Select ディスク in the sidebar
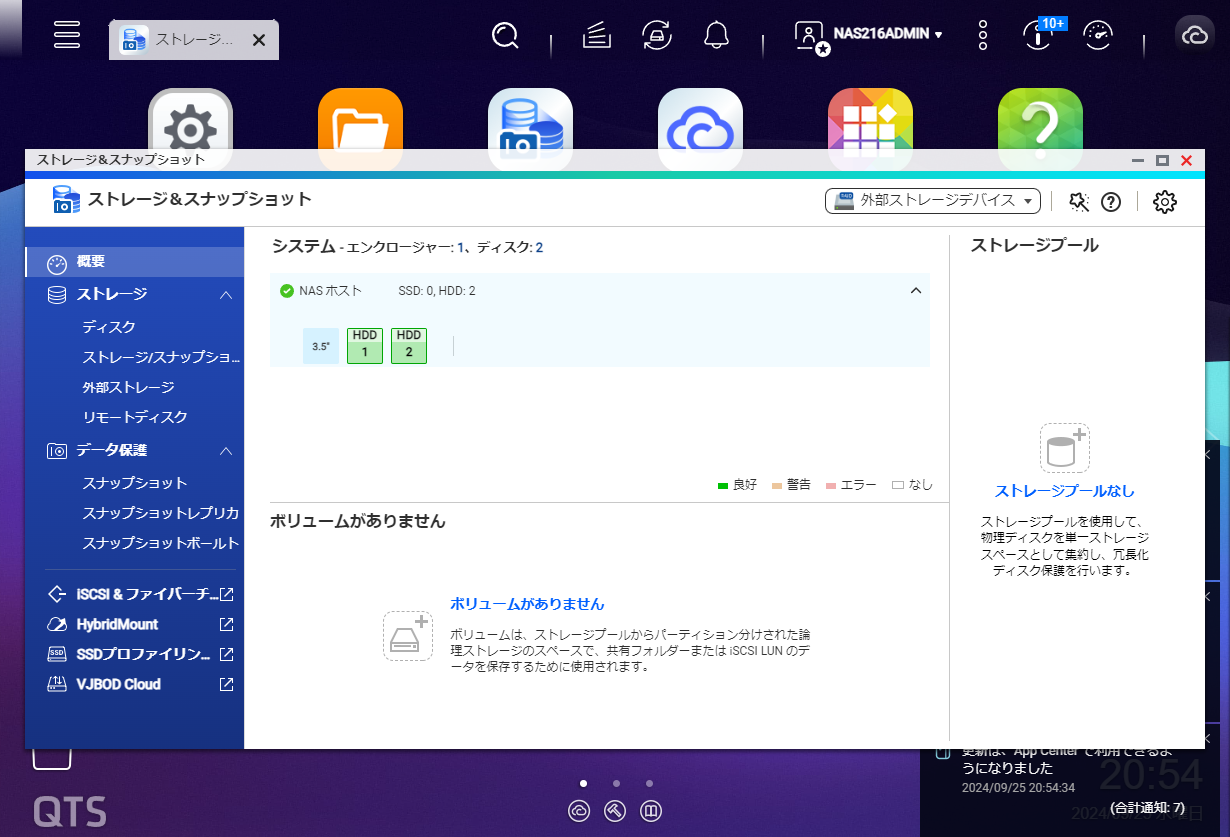Screen dimensions: 1230x837 (x=109, y=327)
